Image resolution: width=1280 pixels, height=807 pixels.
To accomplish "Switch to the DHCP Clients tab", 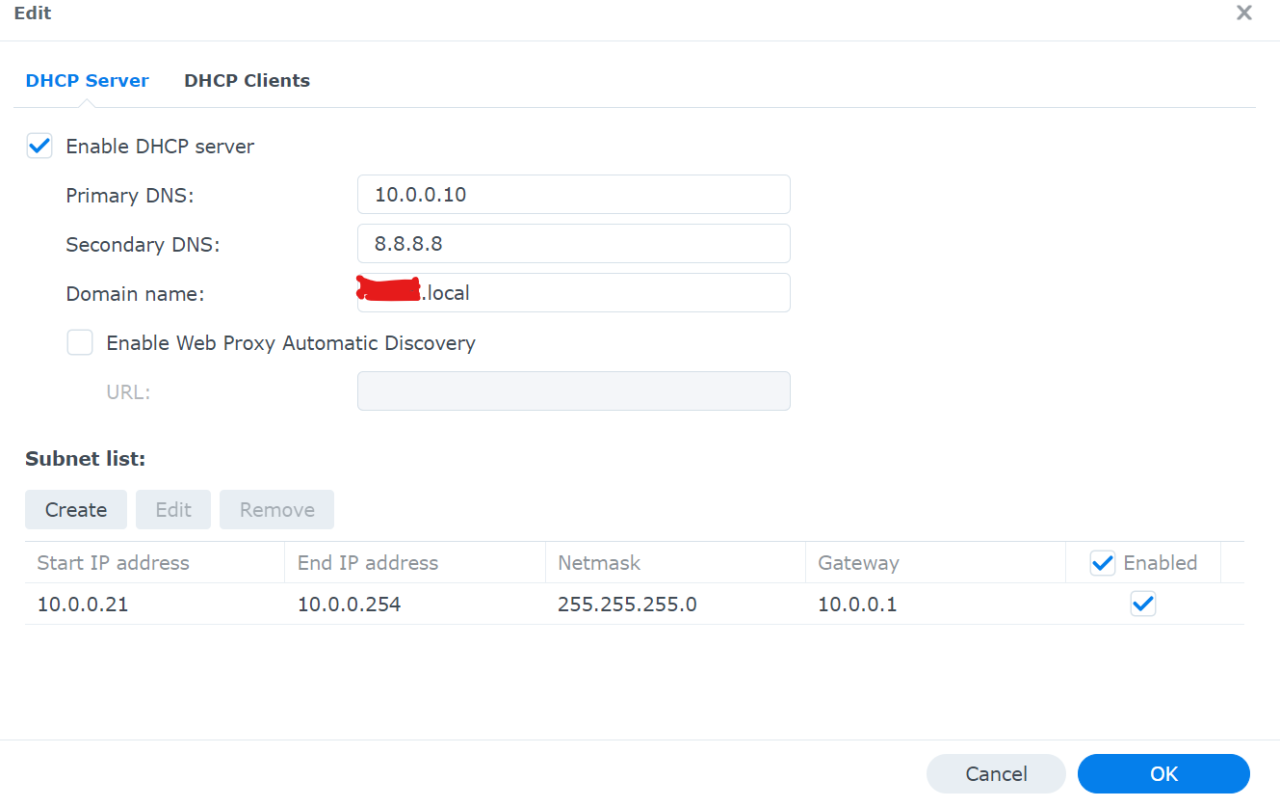I will (x=246, y=80).
